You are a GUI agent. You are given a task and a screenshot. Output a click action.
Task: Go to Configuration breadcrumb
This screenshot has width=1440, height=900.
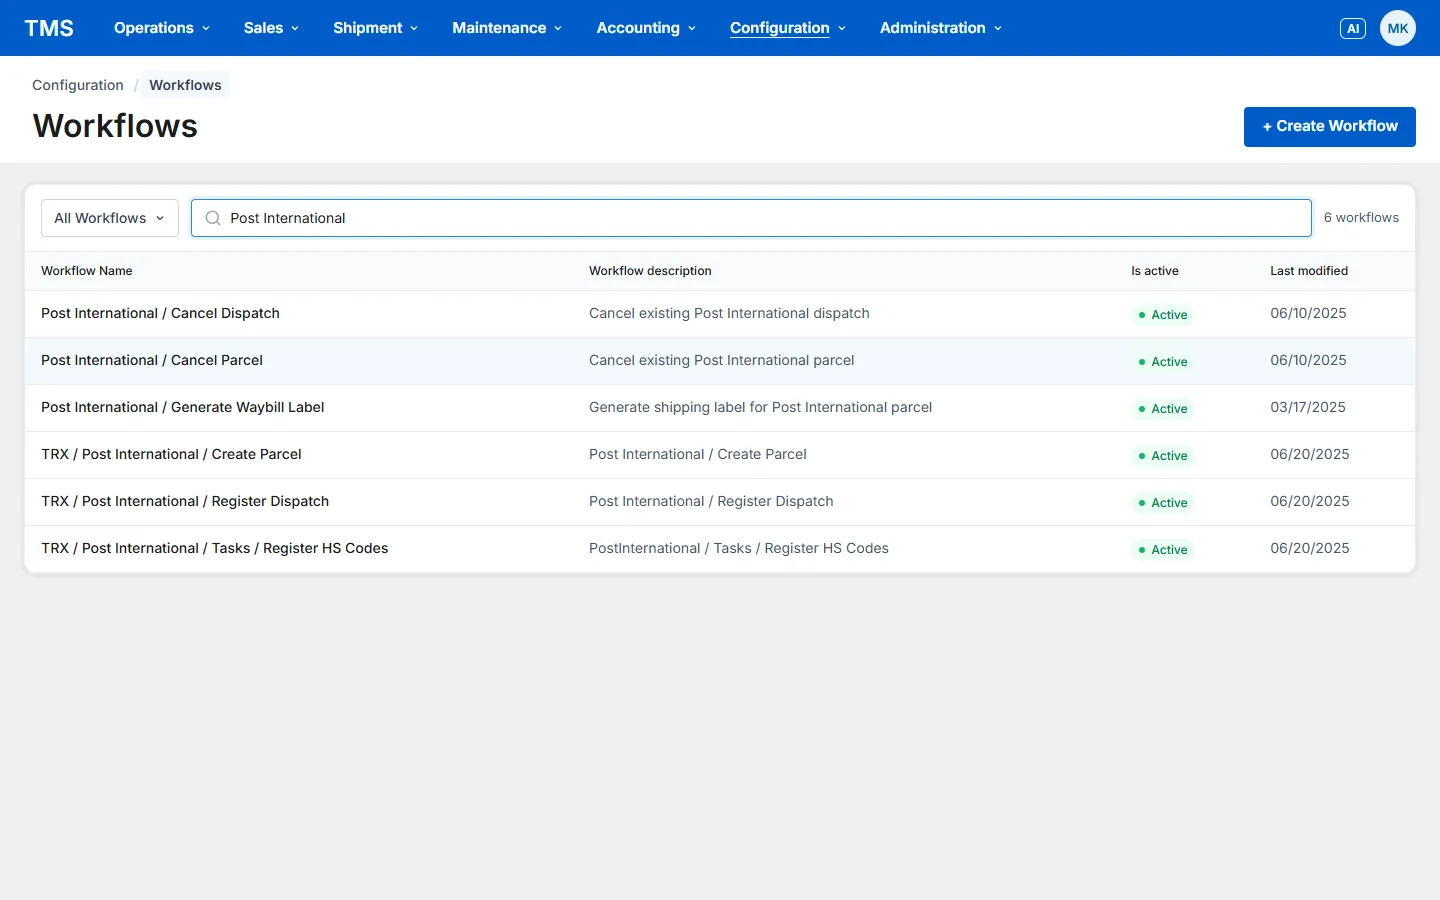(x=78, y=85)
